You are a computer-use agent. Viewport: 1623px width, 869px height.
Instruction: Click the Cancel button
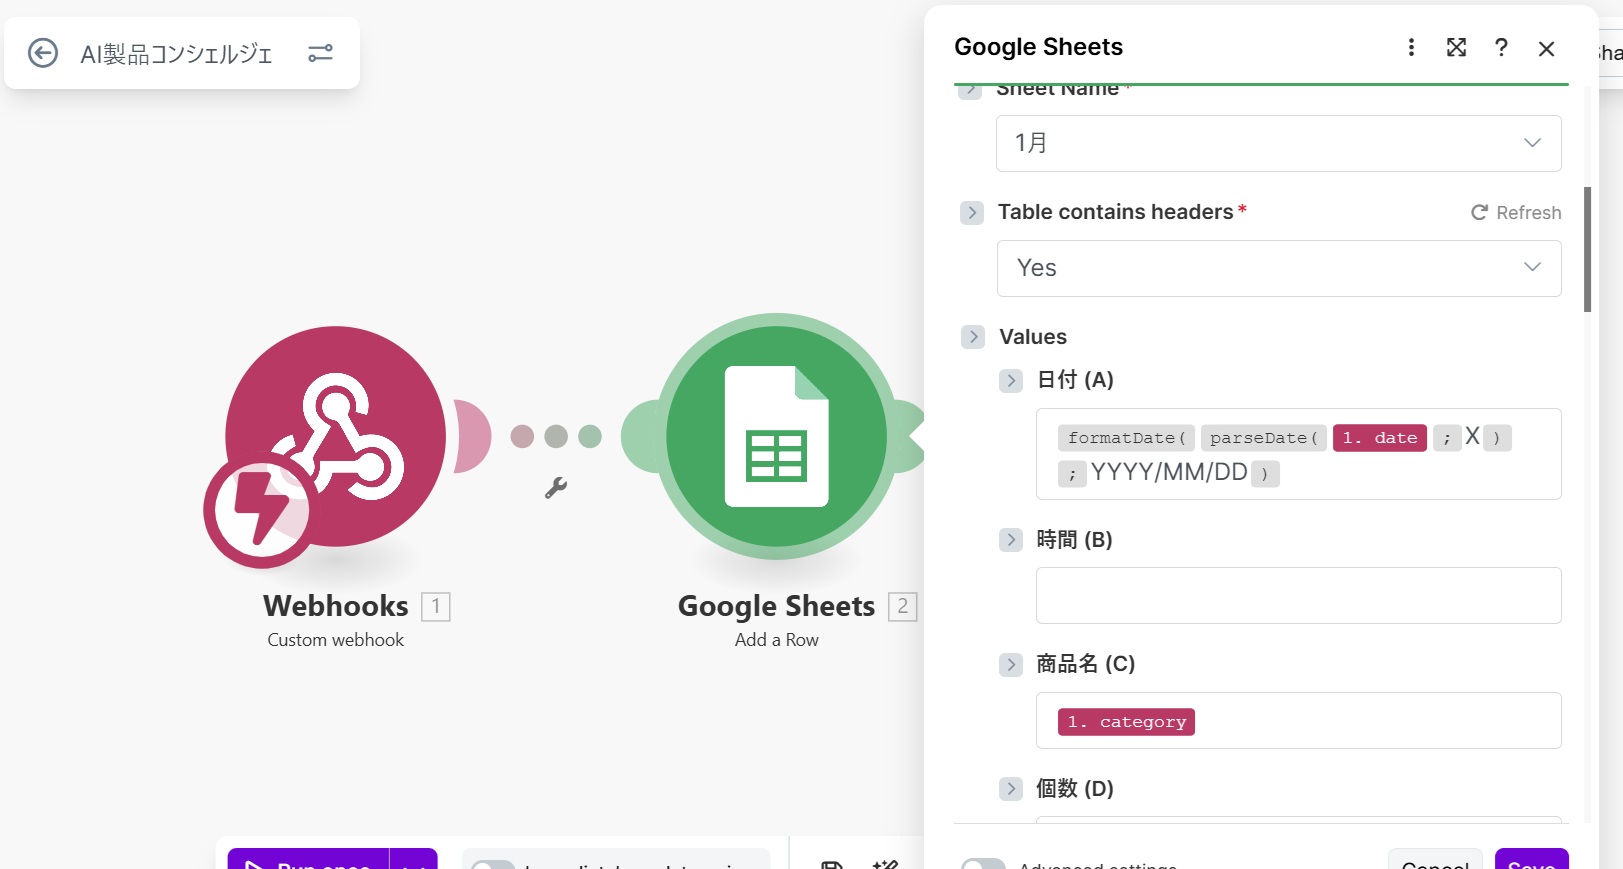pyautogui.click(x=1435, y=861)
